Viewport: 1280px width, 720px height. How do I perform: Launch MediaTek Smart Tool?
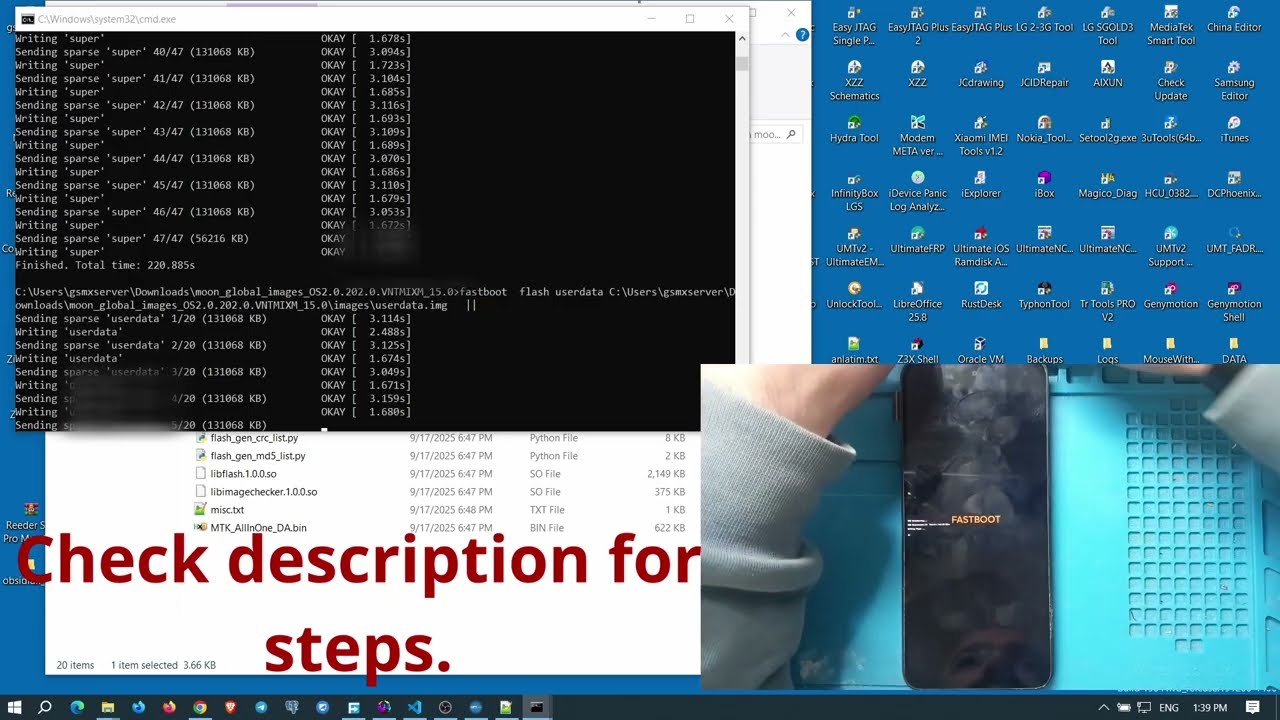coord(1171,26)
